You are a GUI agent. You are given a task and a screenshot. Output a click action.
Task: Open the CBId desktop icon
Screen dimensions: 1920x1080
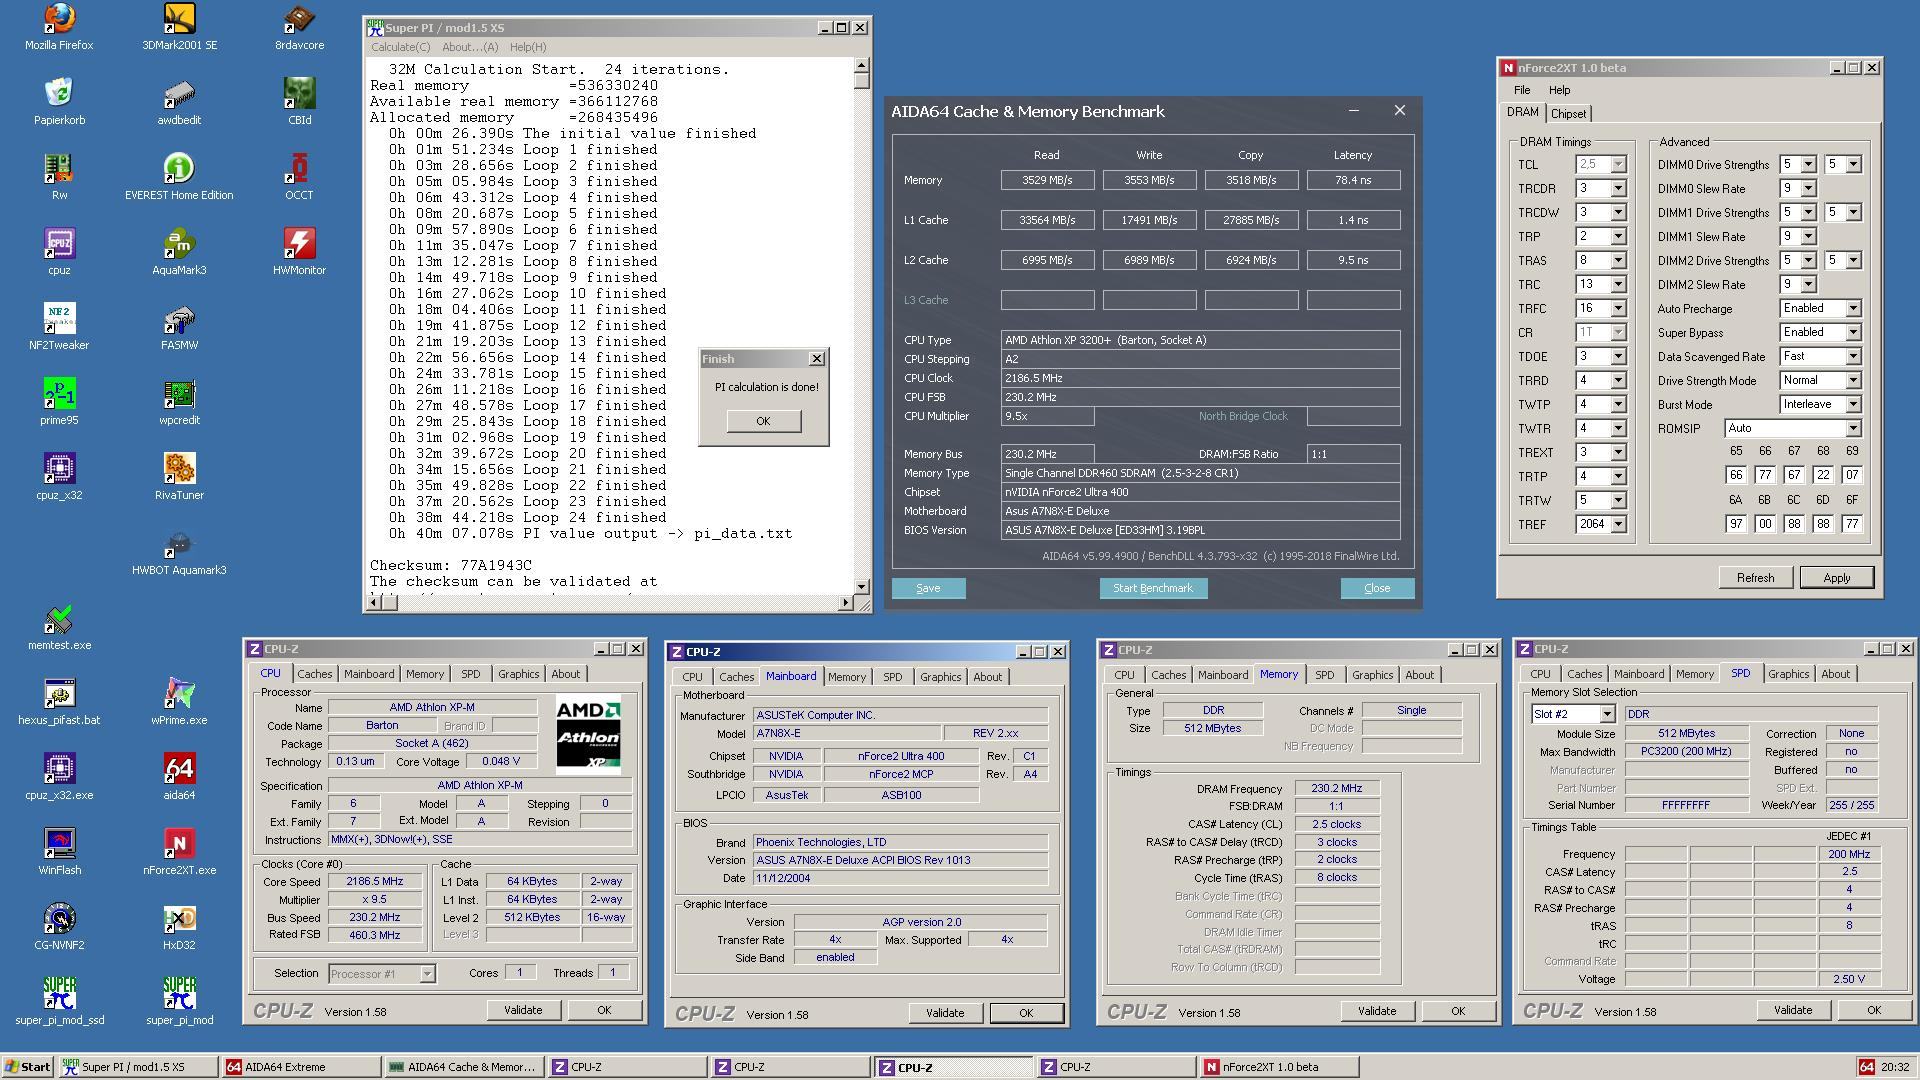coord(299,102)
